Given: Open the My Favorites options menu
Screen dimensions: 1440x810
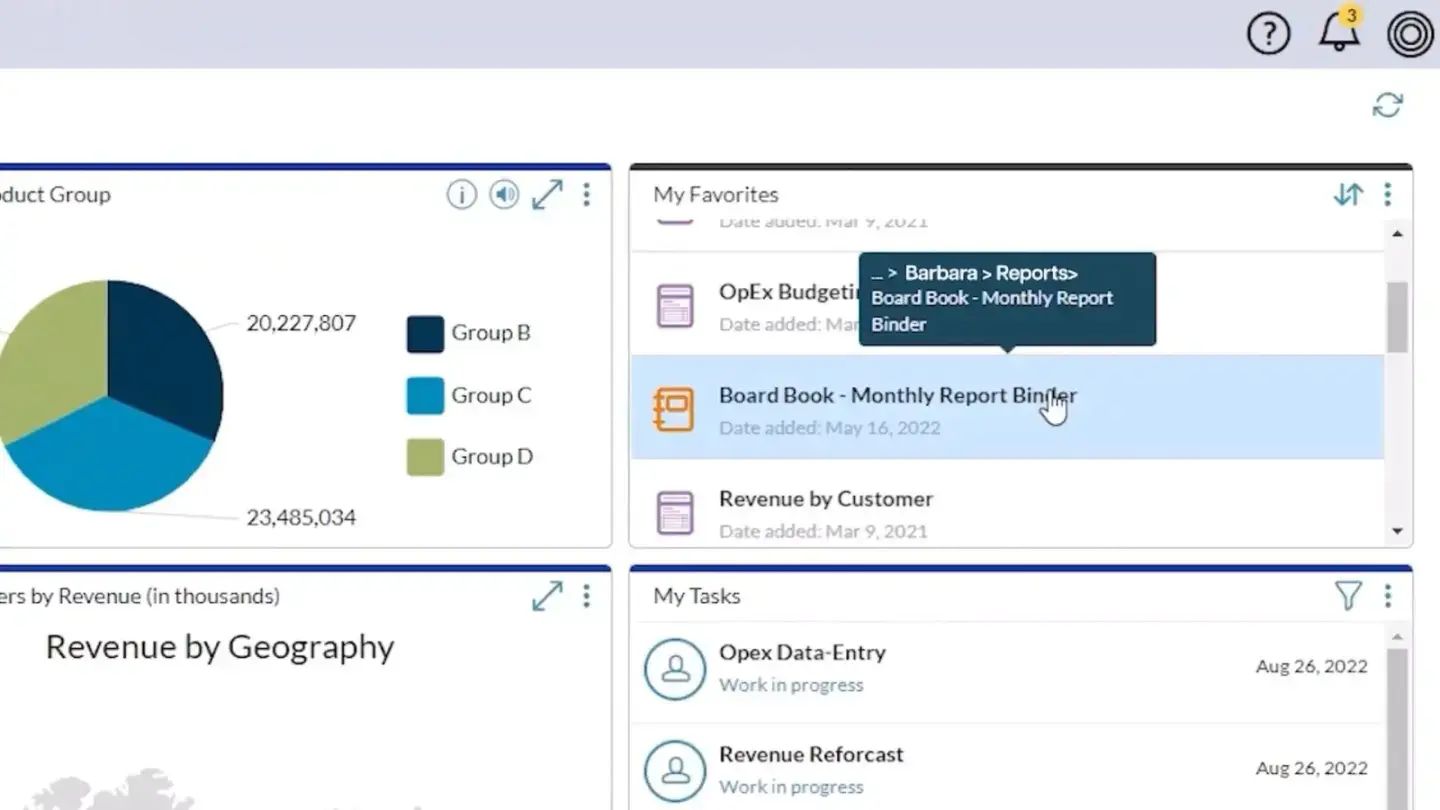Looking at the screenshot, I should (x=1388, y=194).
